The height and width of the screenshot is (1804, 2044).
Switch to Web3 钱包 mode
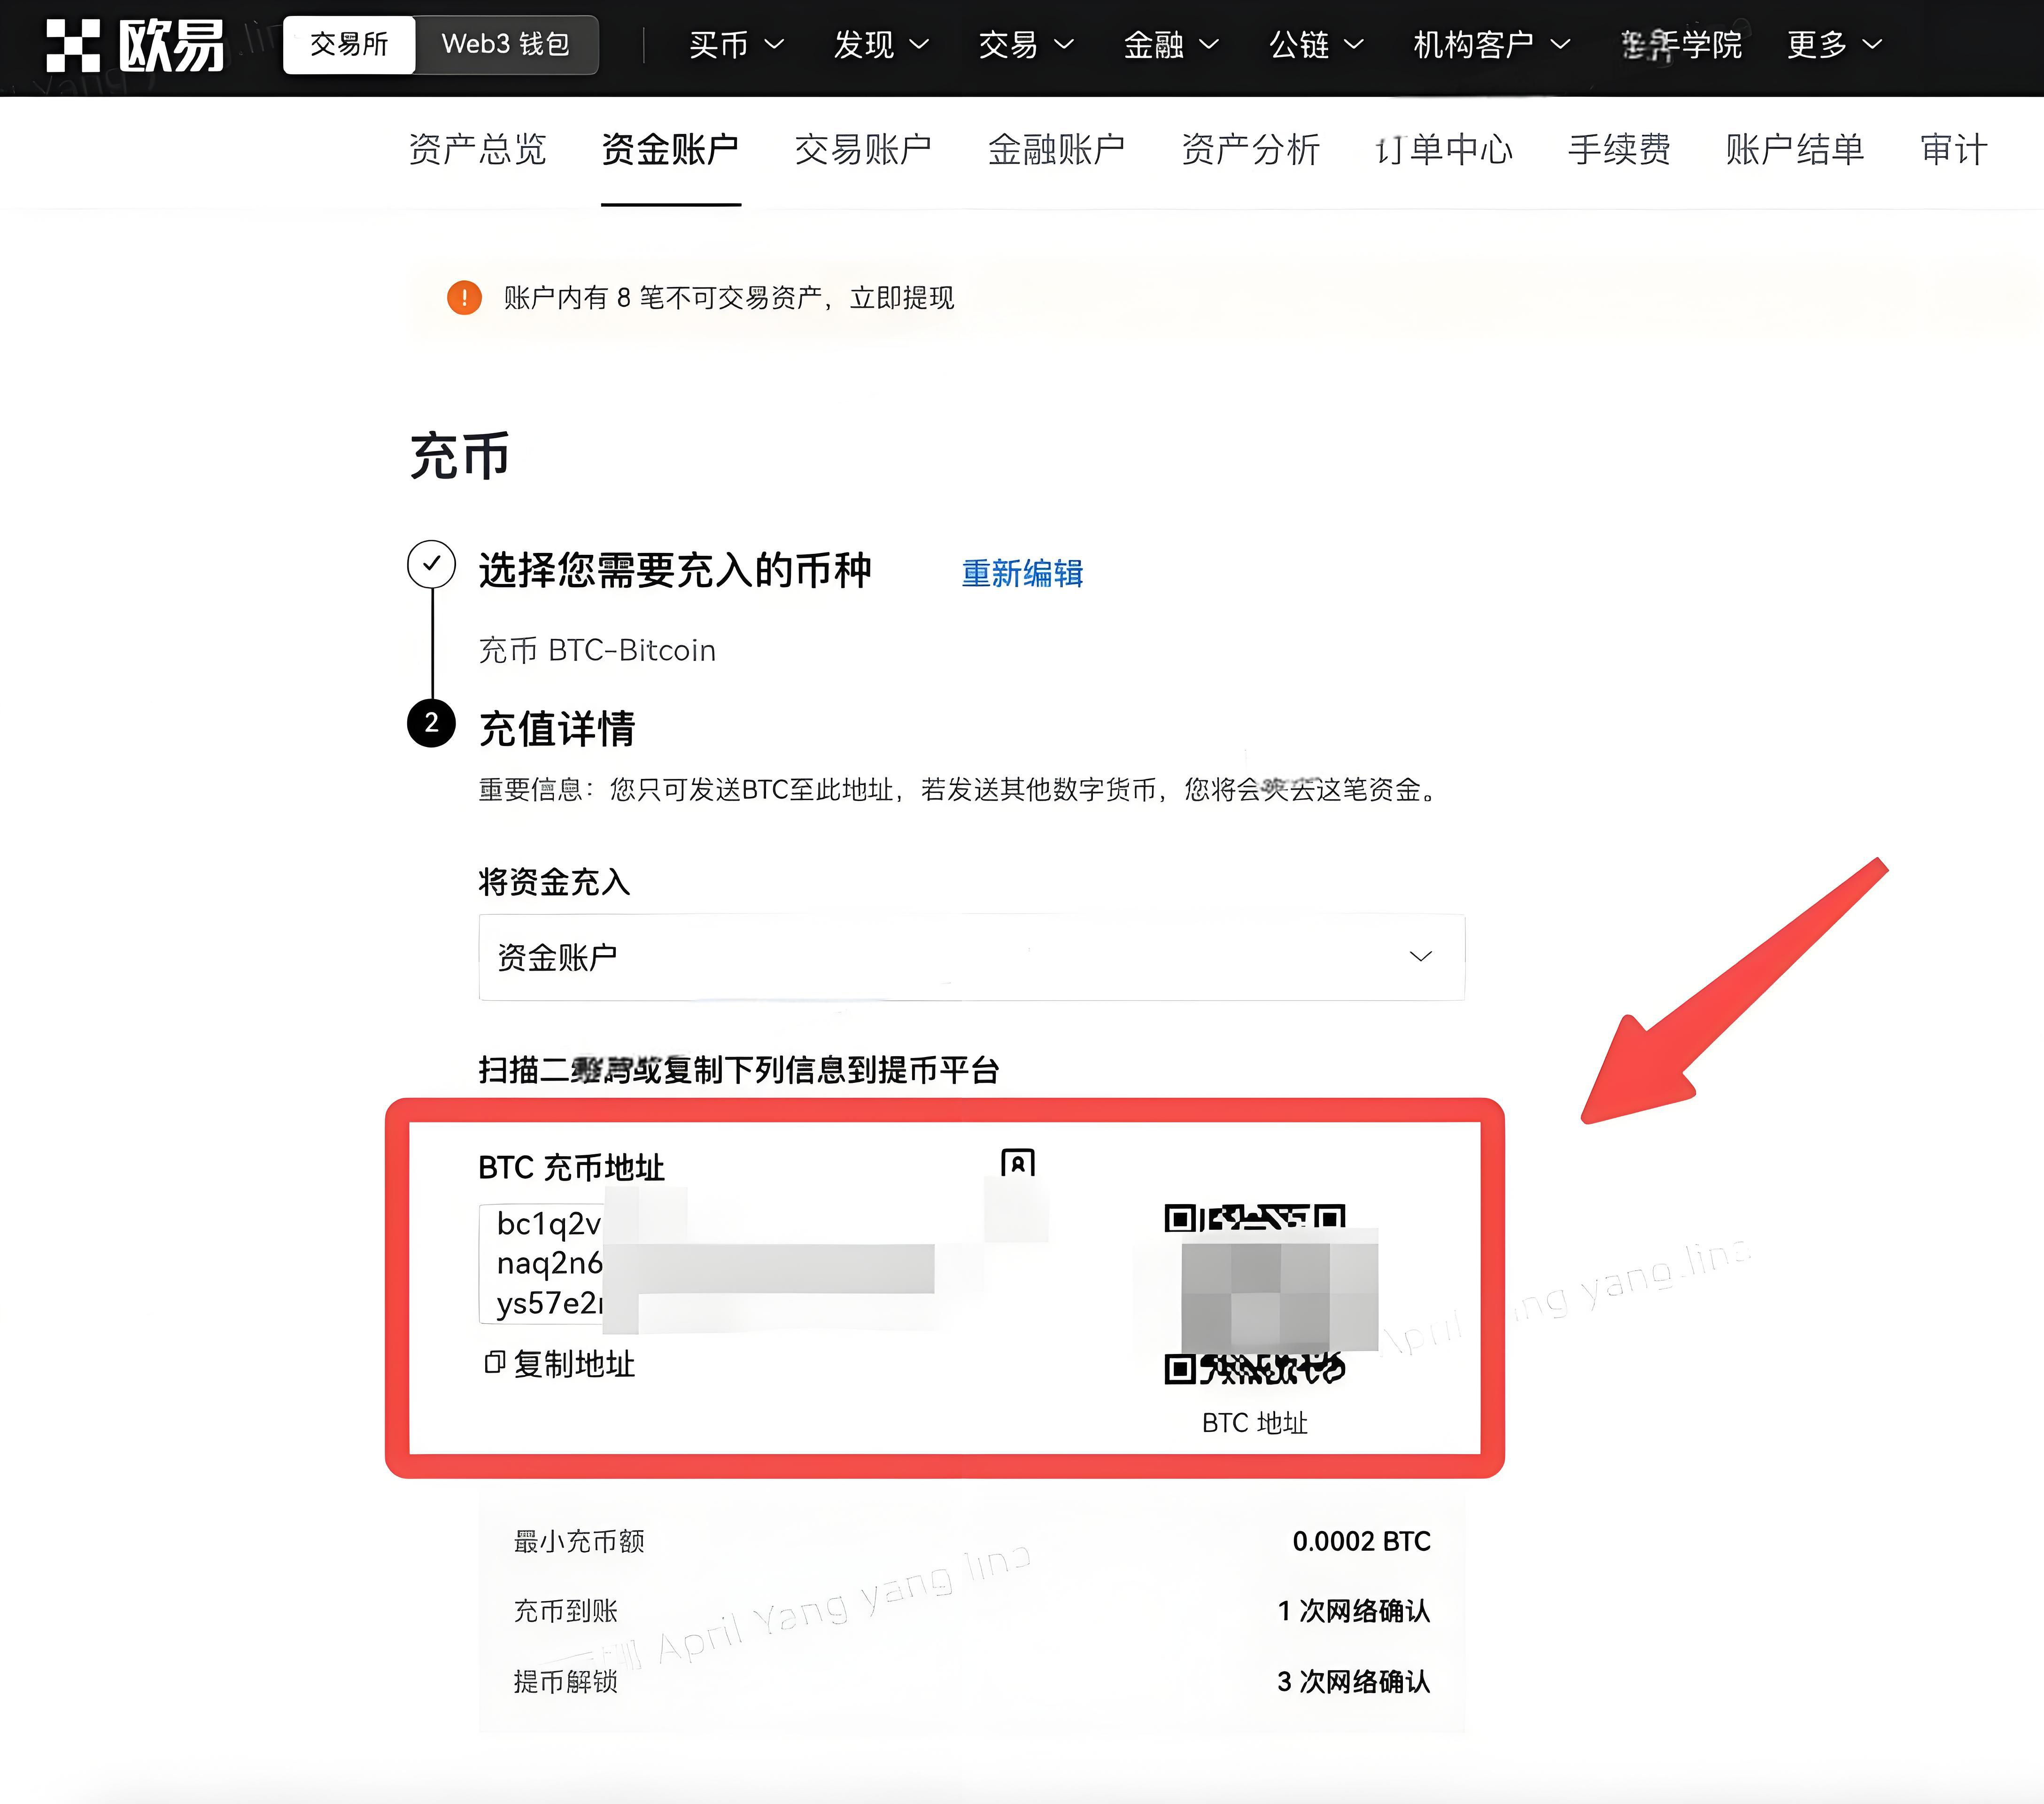(506, 44)
